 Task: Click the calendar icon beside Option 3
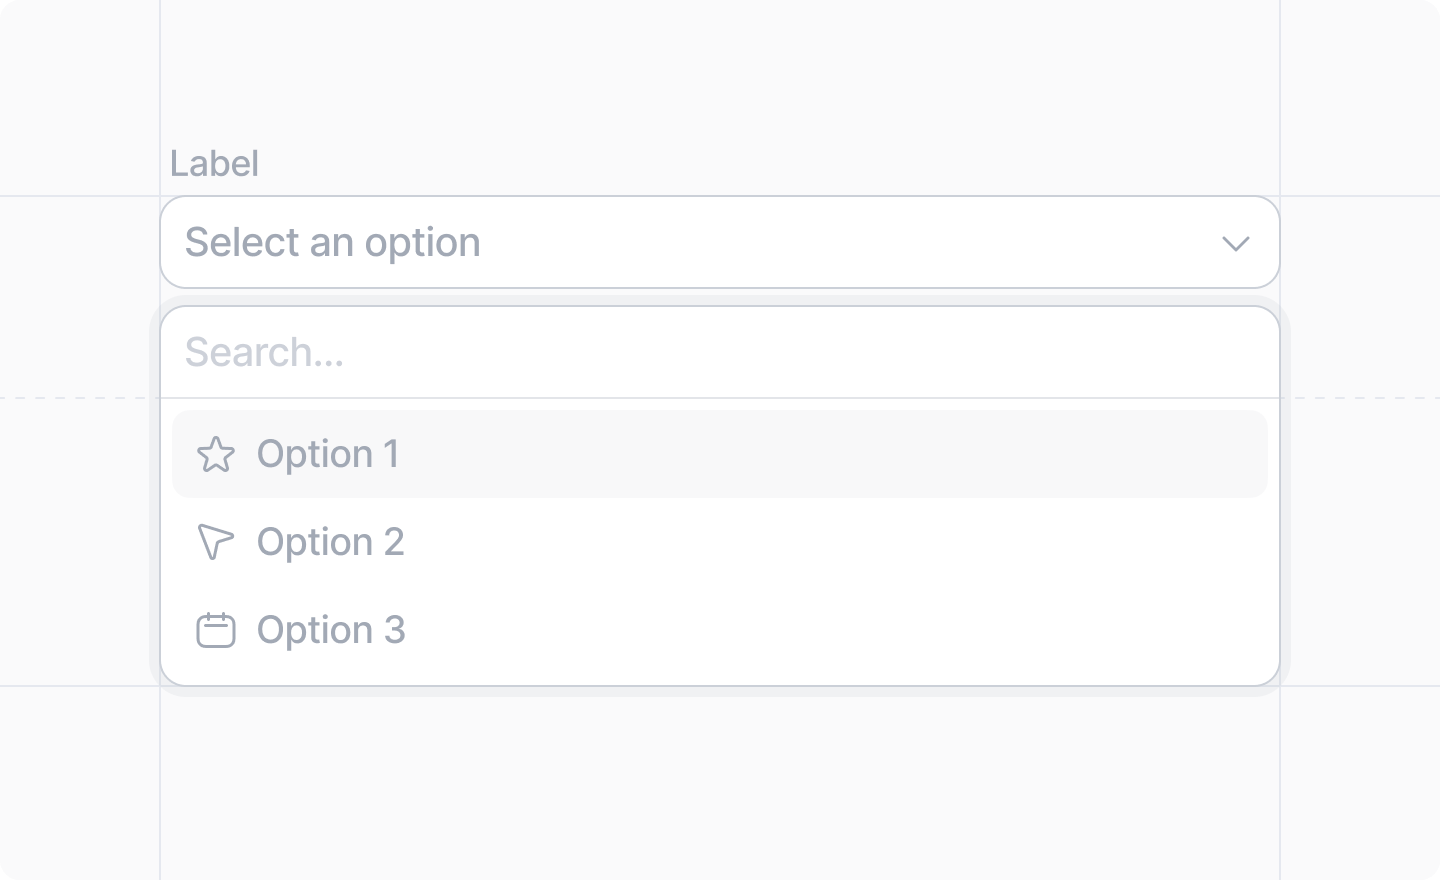[215, 630]
